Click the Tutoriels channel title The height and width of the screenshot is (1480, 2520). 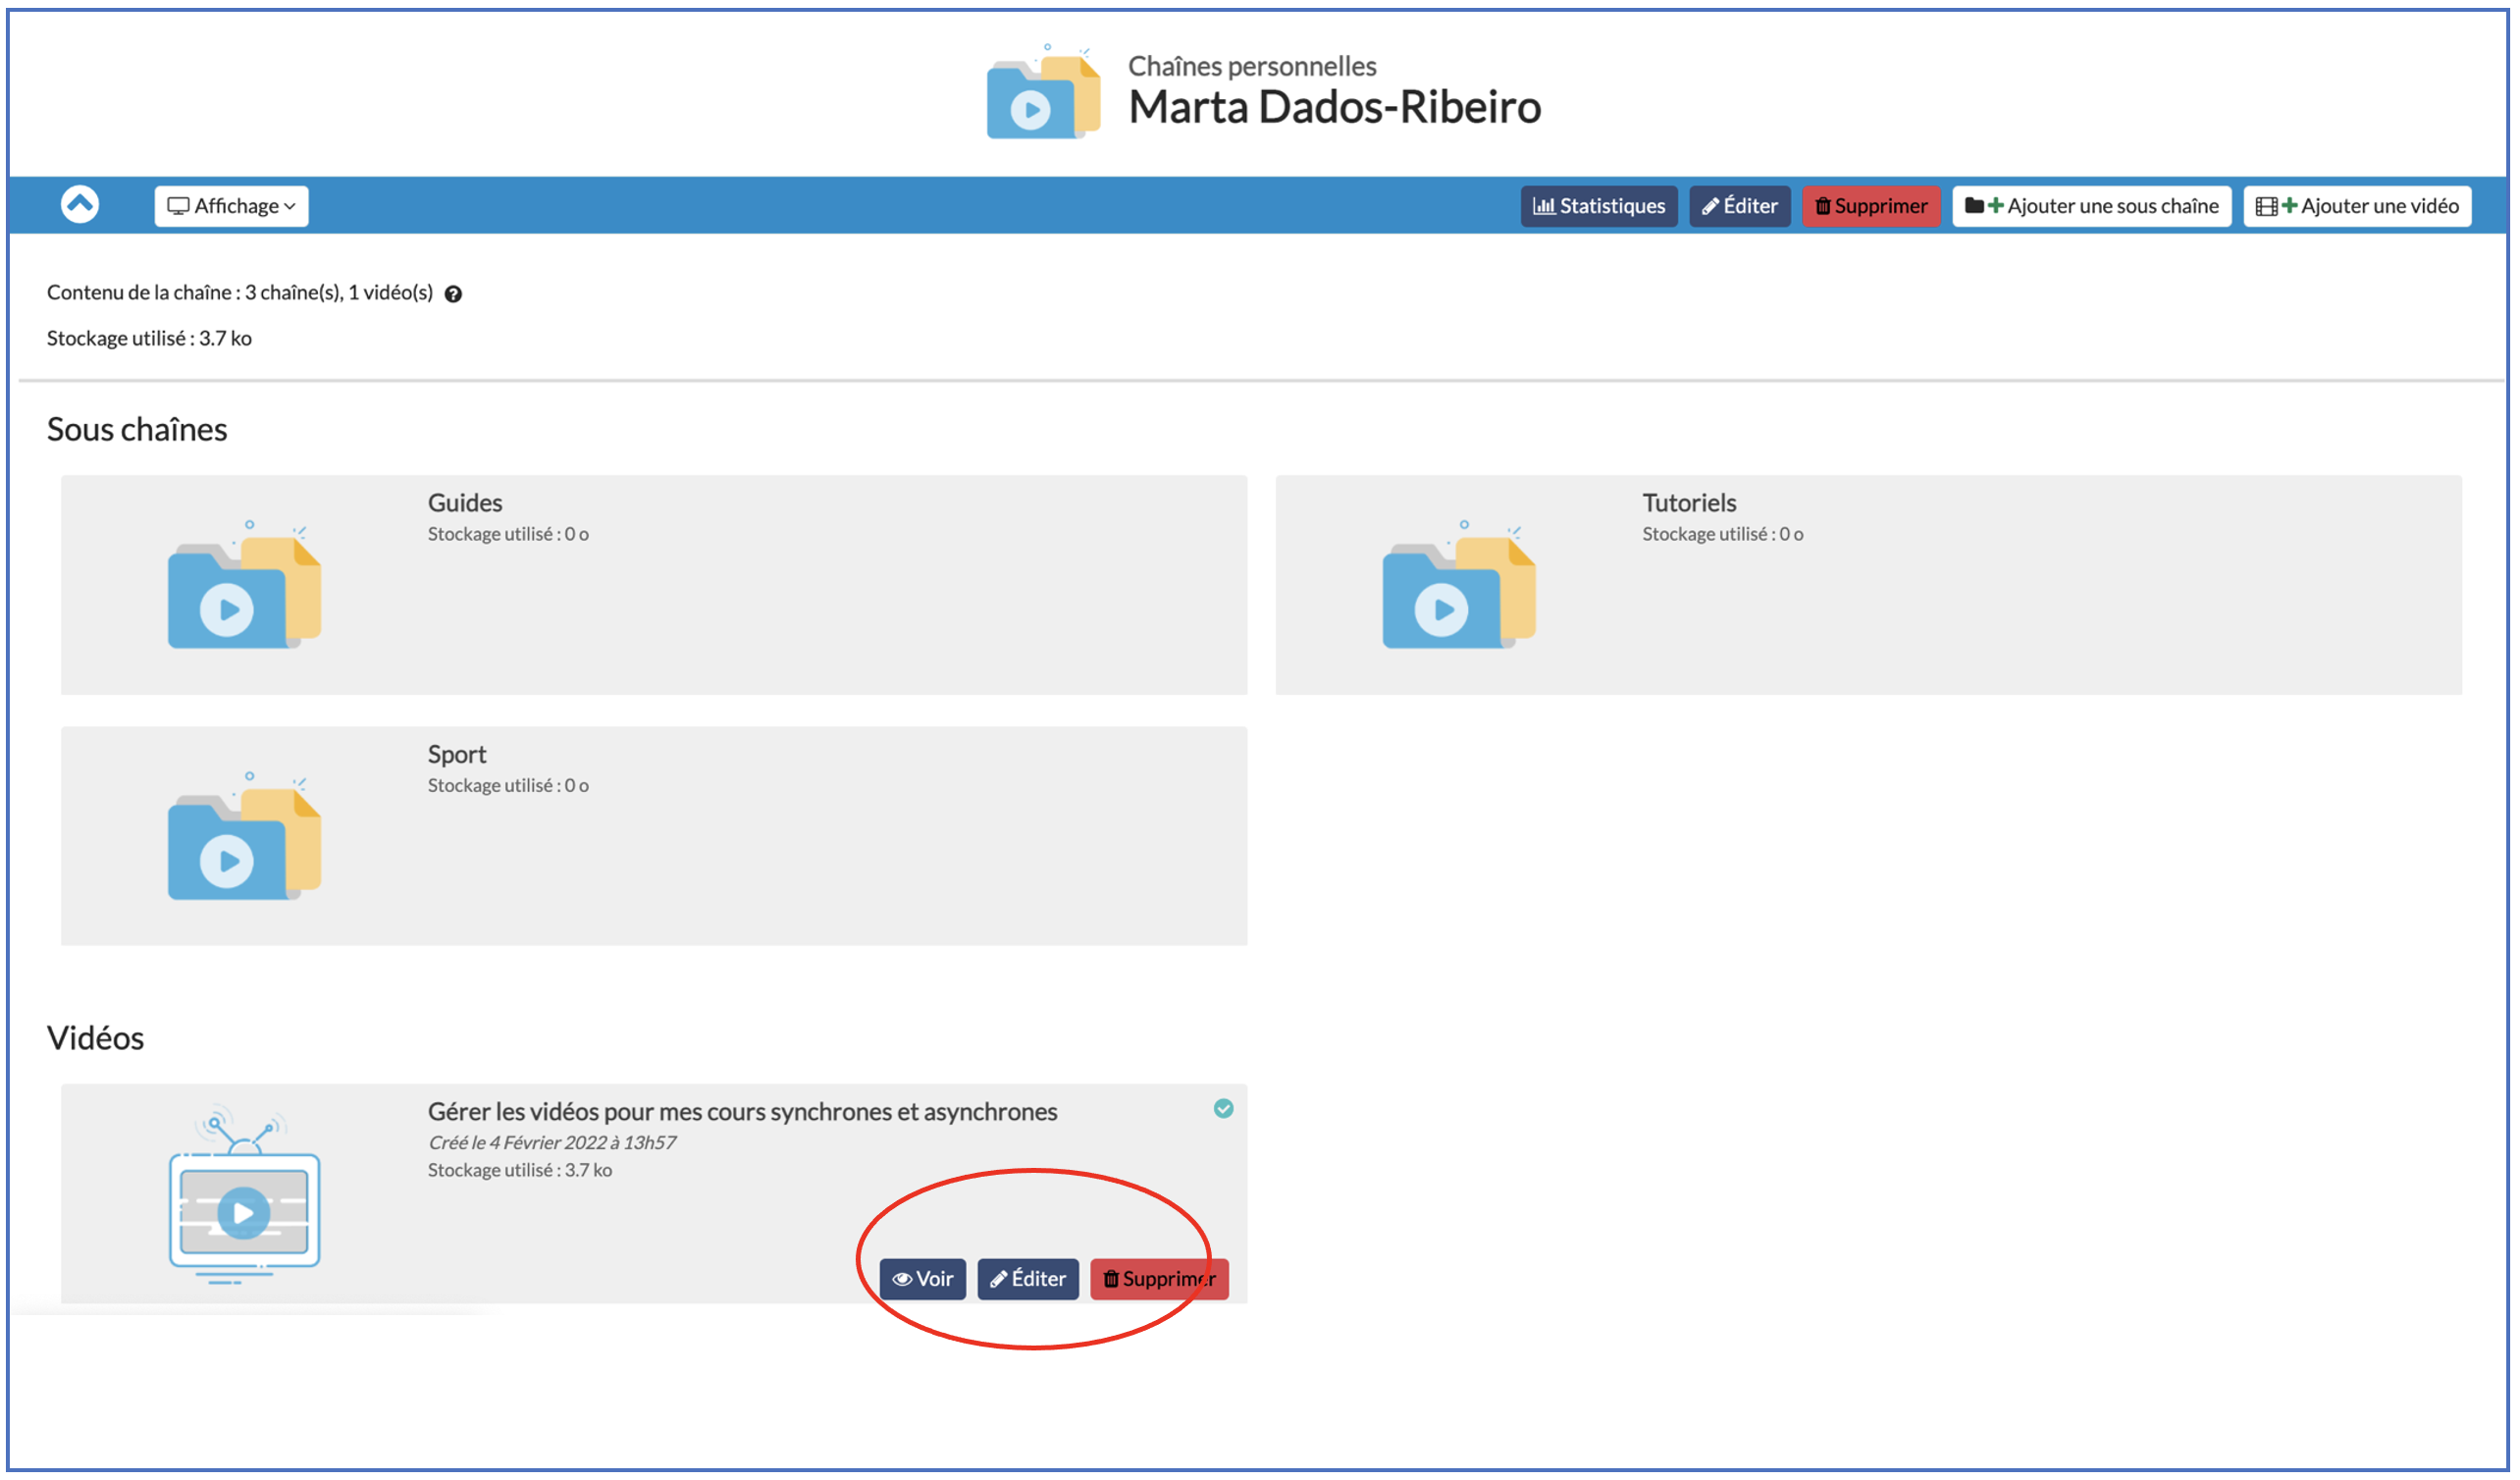[x=1688, y=503]
